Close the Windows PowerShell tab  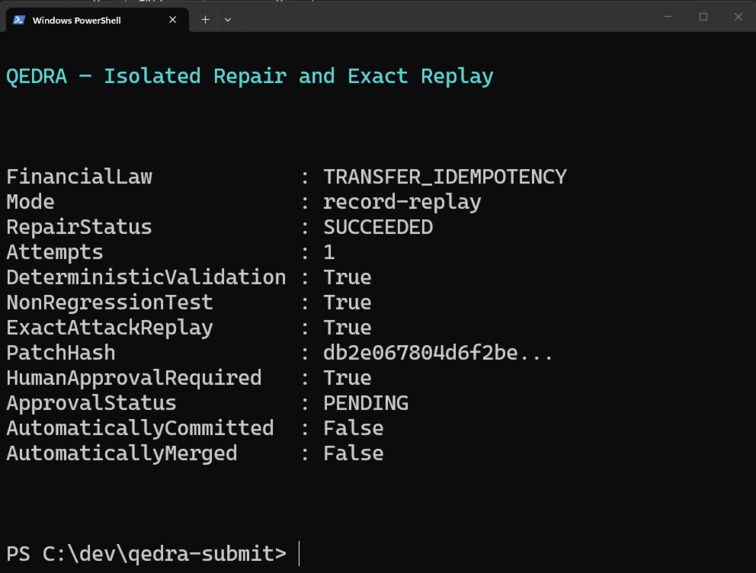173,20
